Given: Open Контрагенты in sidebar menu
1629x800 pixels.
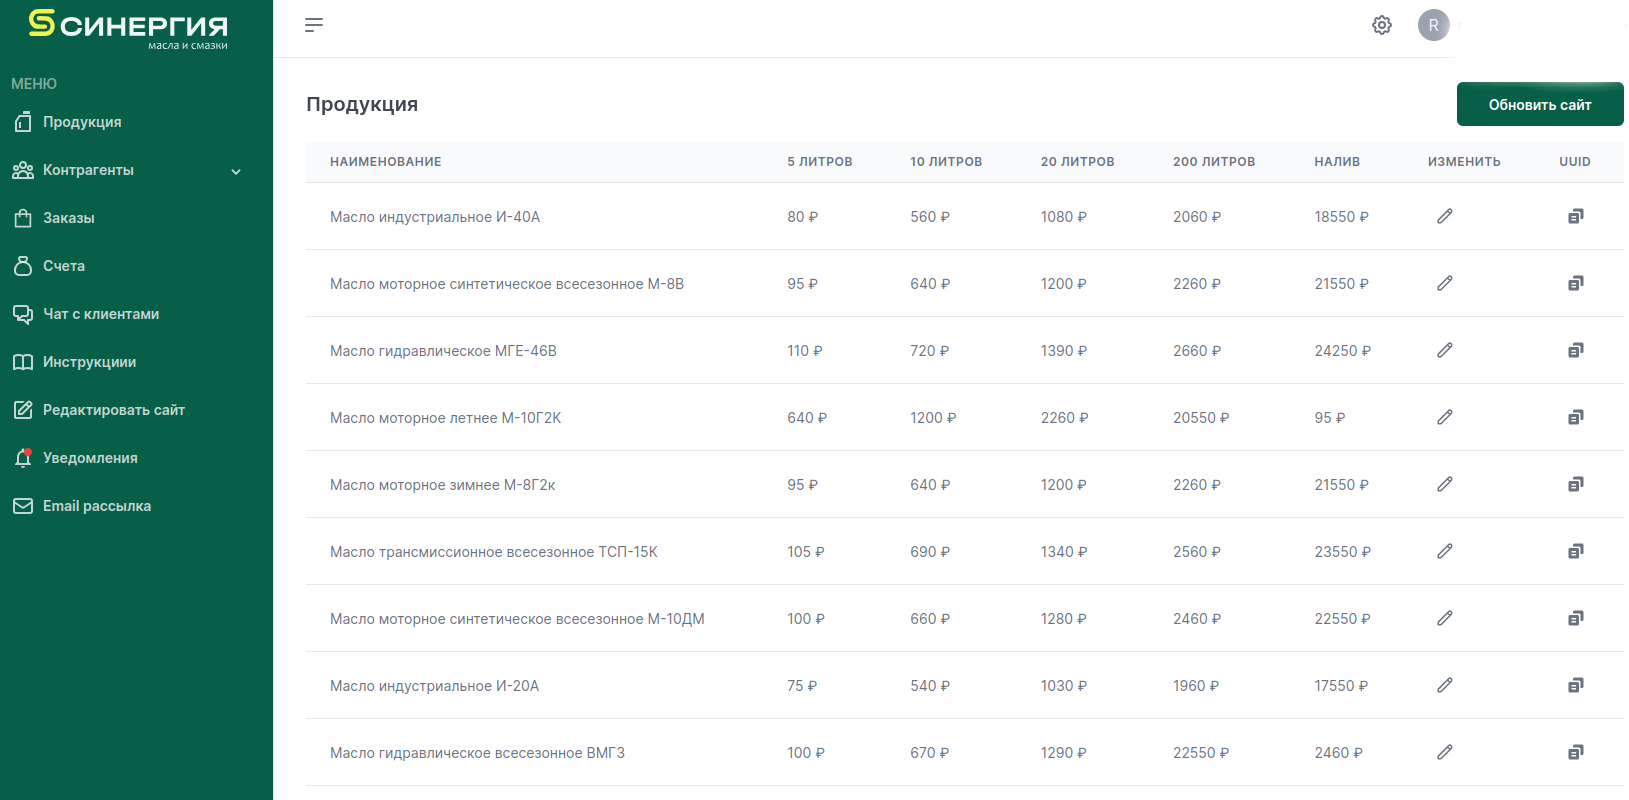Looking at the screenshot, I should 88,170.
